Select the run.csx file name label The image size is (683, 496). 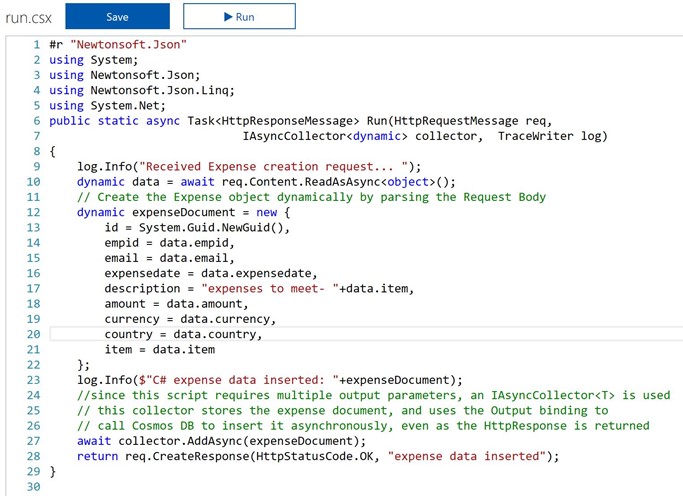(27, 17)
